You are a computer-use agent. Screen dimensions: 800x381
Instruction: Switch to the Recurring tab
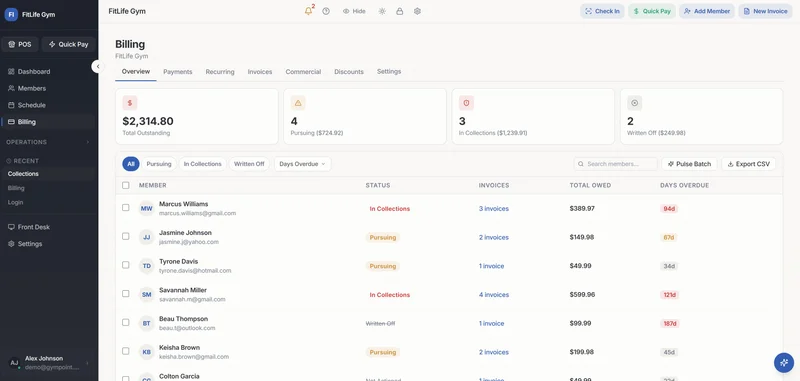(x=220, y=72)
